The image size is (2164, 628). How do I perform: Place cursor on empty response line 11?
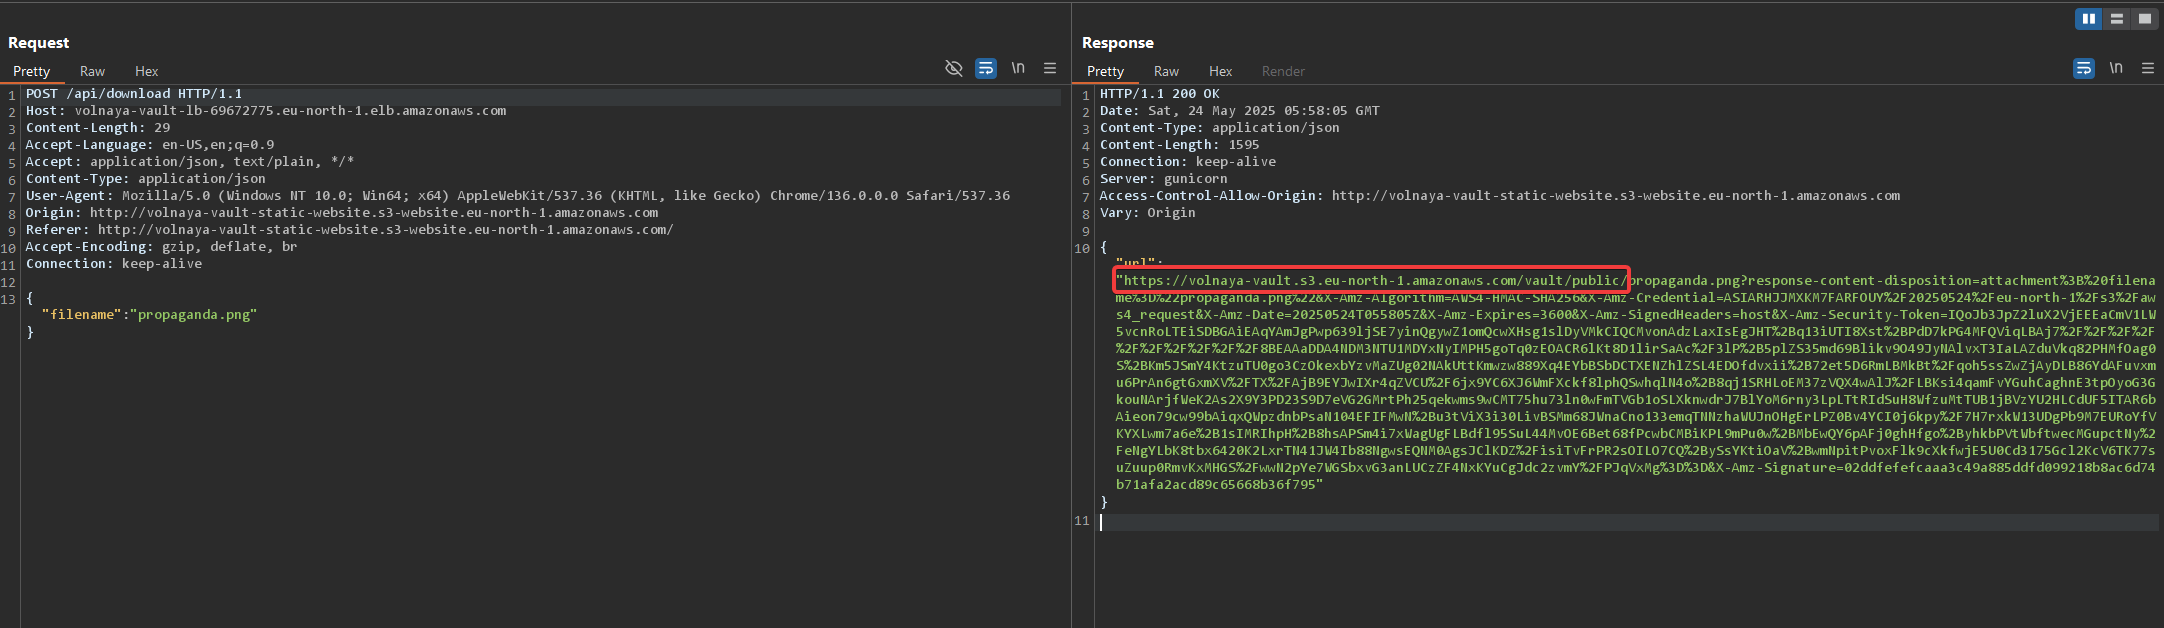[1630, 522]
